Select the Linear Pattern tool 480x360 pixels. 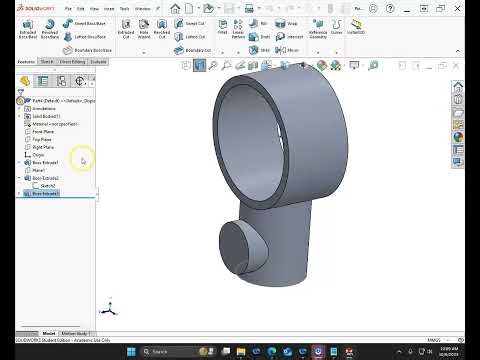238,29
